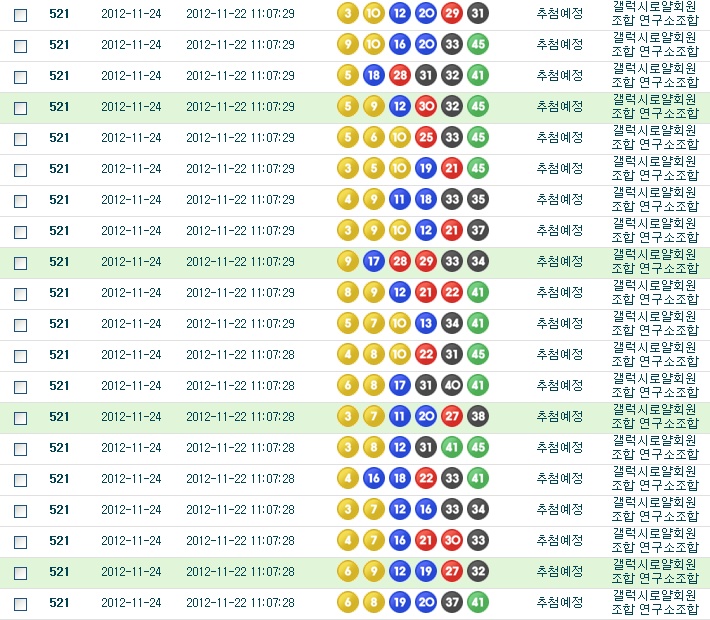Click the blue number 13 ball
The image size is (710, 620).
click(x=426, y=324)
